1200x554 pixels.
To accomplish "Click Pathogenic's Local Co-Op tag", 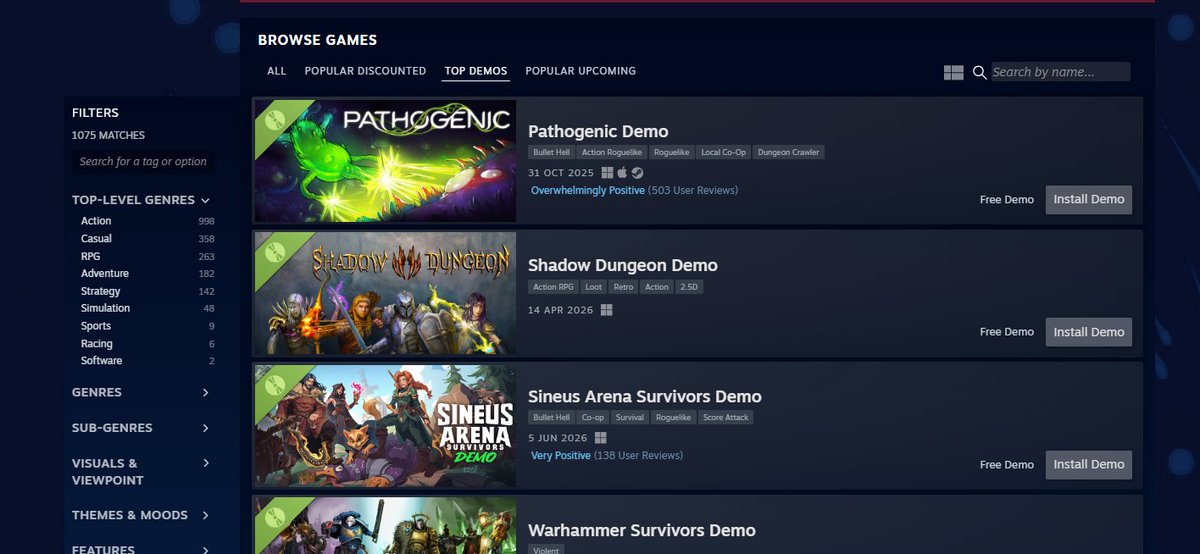I will click(x=724, y=153).
